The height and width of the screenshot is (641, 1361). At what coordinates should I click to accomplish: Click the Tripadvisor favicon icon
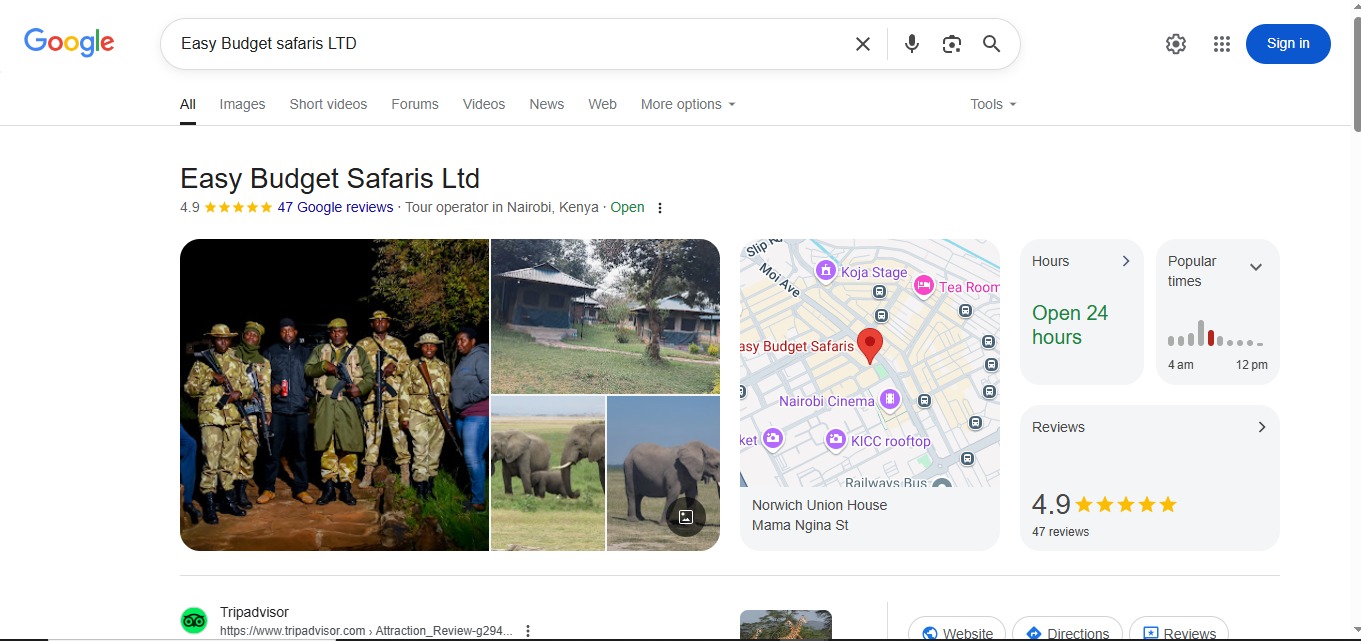pos(194,621)
